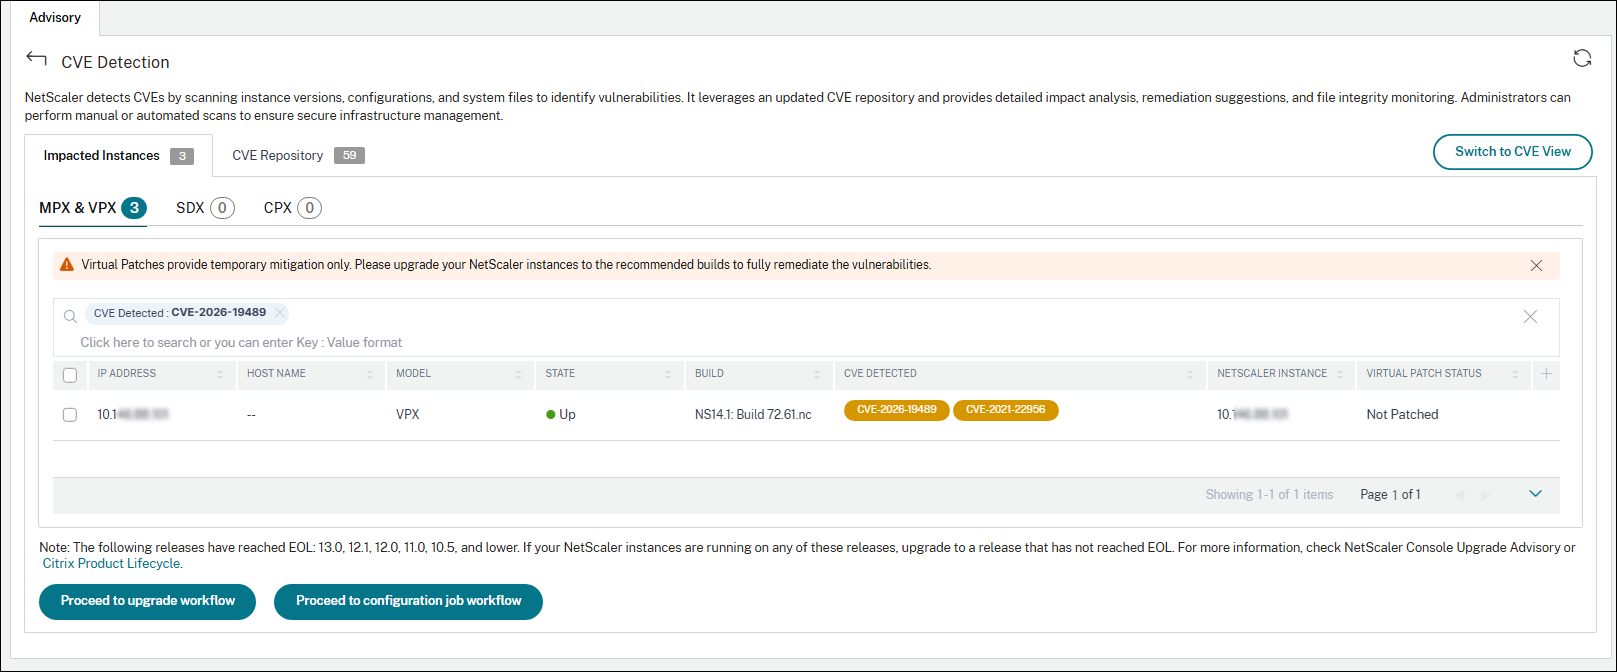Sort by the CVE DETECTED column

click(1190, 374)
